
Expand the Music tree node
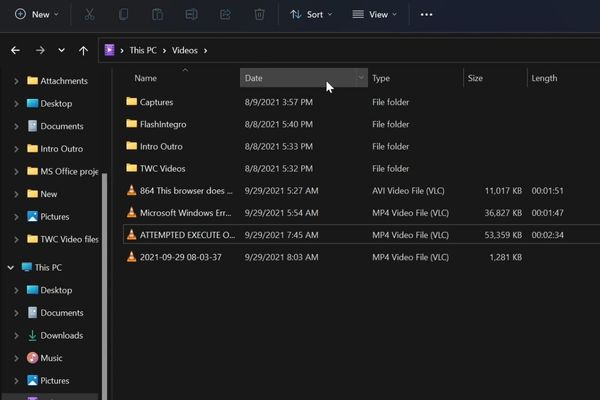coord(16,358)
